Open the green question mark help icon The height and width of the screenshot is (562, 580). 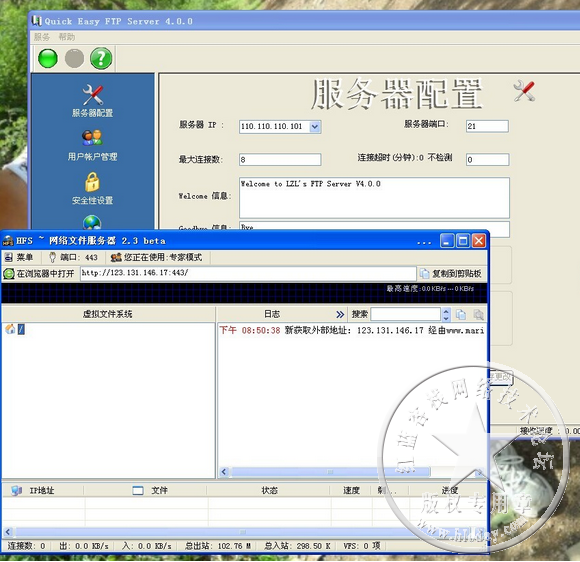101,58
